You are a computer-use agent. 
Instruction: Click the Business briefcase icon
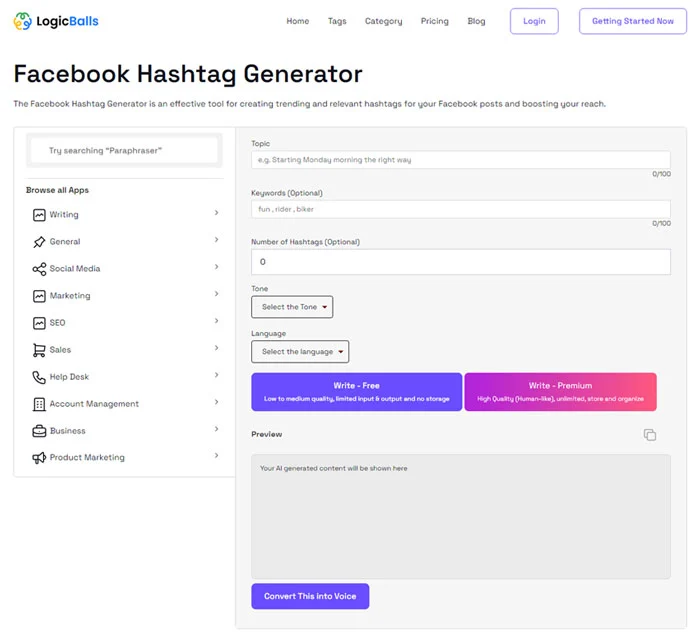tap(39, 431)
